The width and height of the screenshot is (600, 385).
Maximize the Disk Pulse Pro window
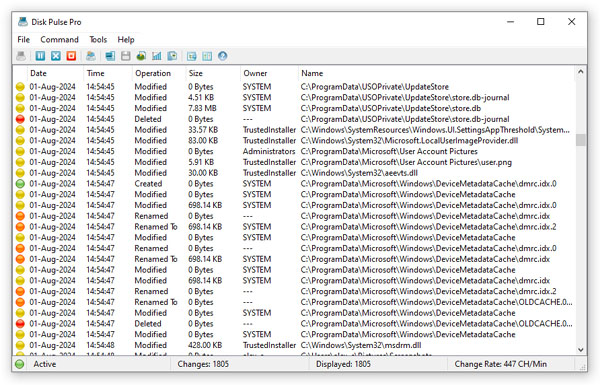(540, 22)
